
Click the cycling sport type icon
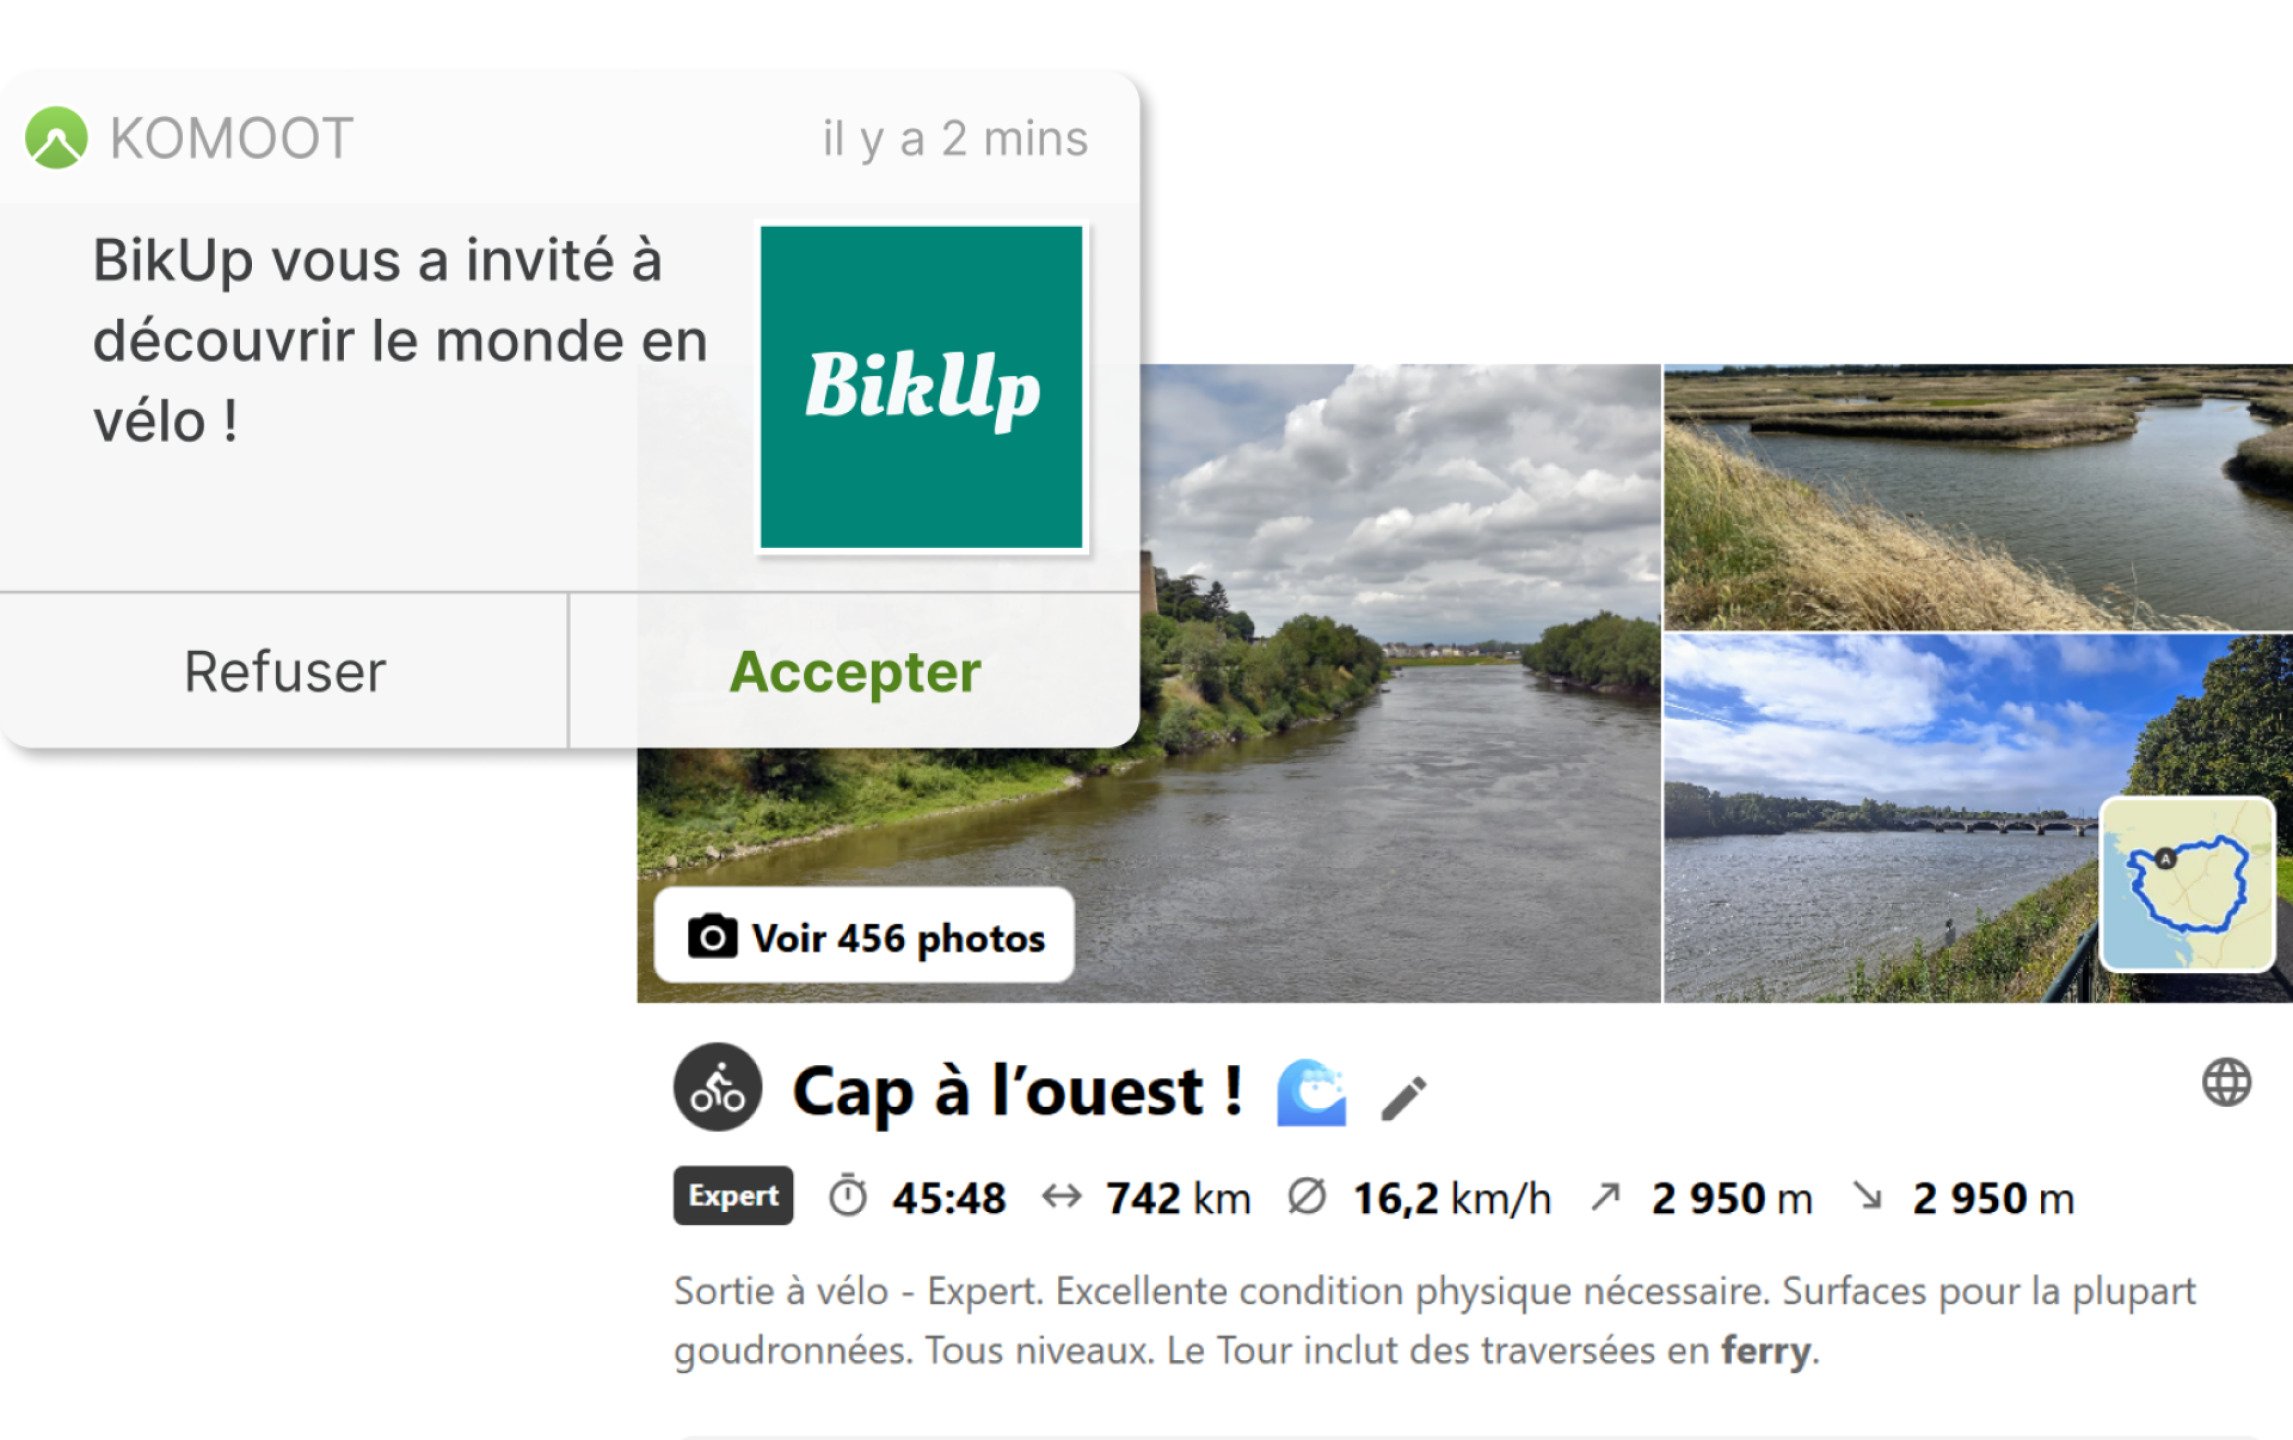pos(717,1088)
